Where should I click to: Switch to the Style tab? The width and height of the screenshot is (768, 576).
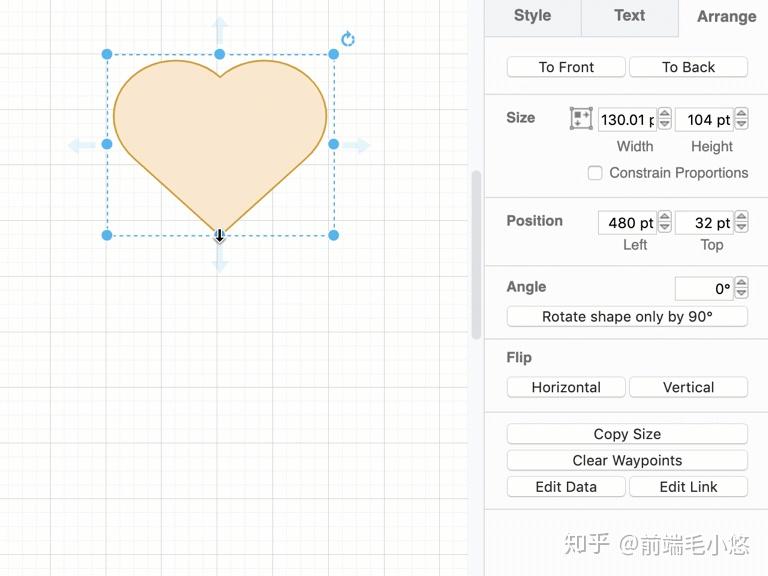pyautogui.click(x=532, y=16)
